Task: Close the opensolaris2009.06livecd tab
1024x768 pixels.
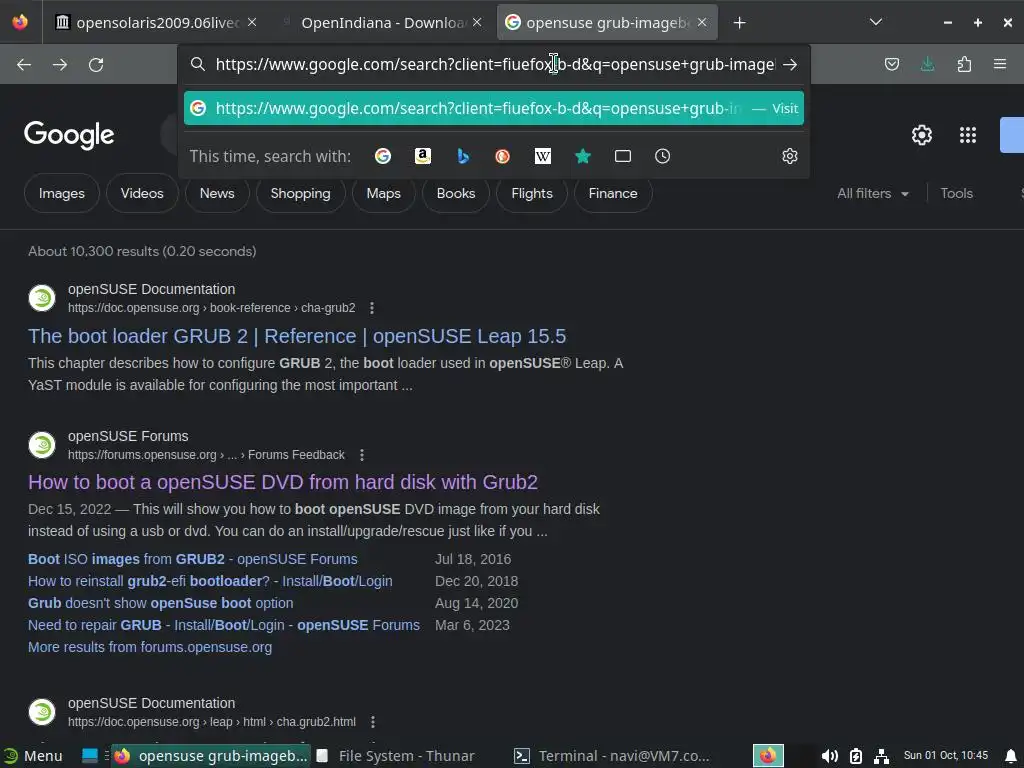Action: 252,22
